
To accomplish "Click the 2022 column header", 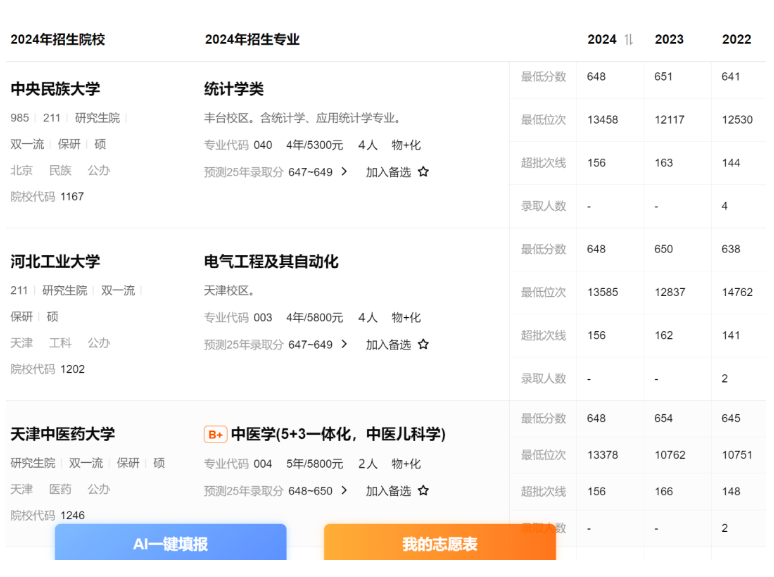I will pos(736,39).
